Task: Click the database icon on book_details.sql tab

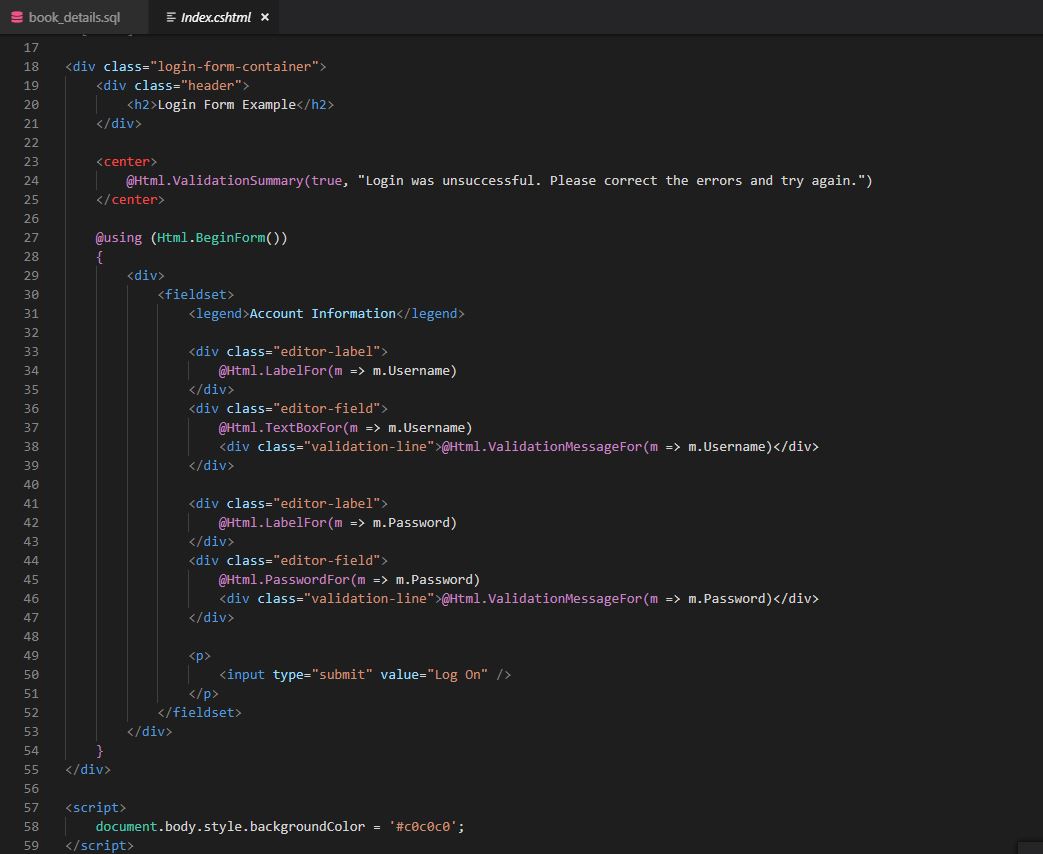Action: pos(16,17)
